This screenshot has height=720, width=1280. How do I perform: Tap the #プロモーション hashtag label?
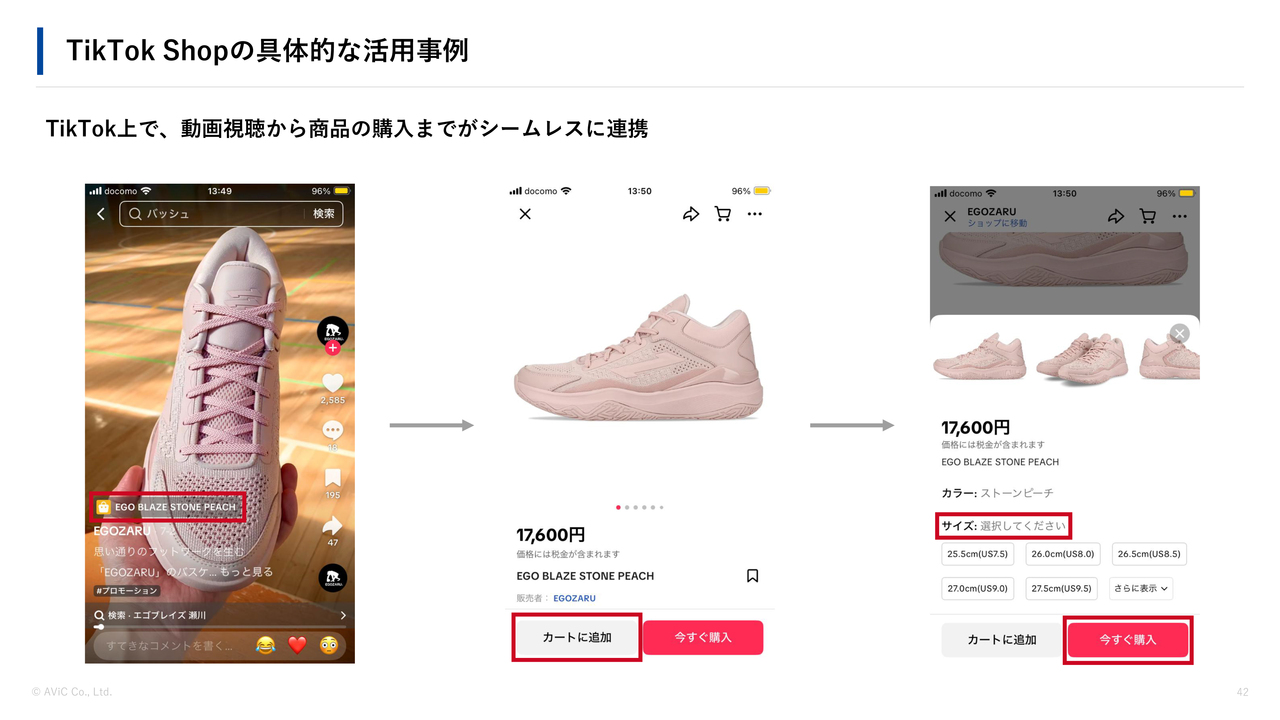coord(127,591)
